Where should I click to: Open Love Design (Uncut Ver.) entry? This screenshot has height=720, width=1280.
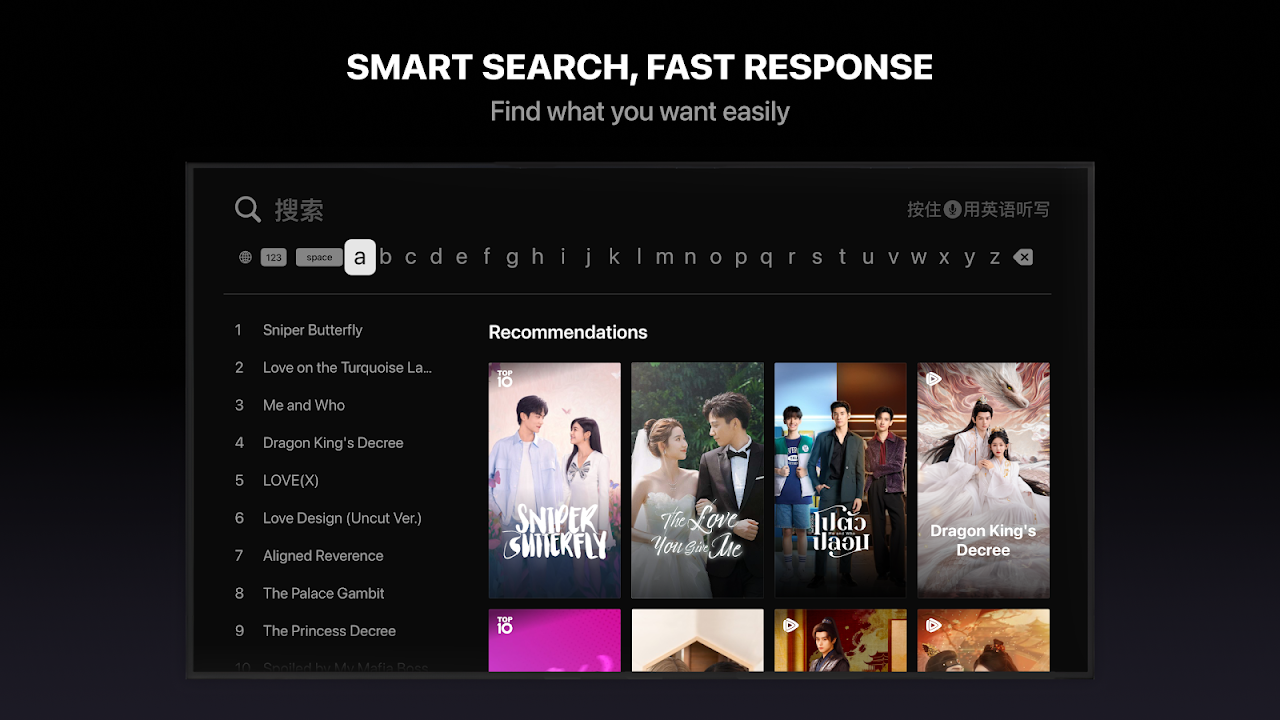pyautogui.click(x=342, y=518)
